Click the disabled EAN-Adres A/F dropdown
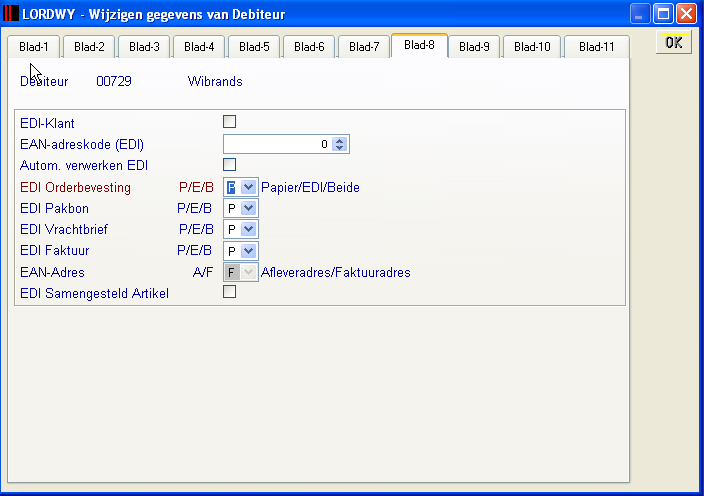This screenshot has width=704, height=496. [241, 272]
